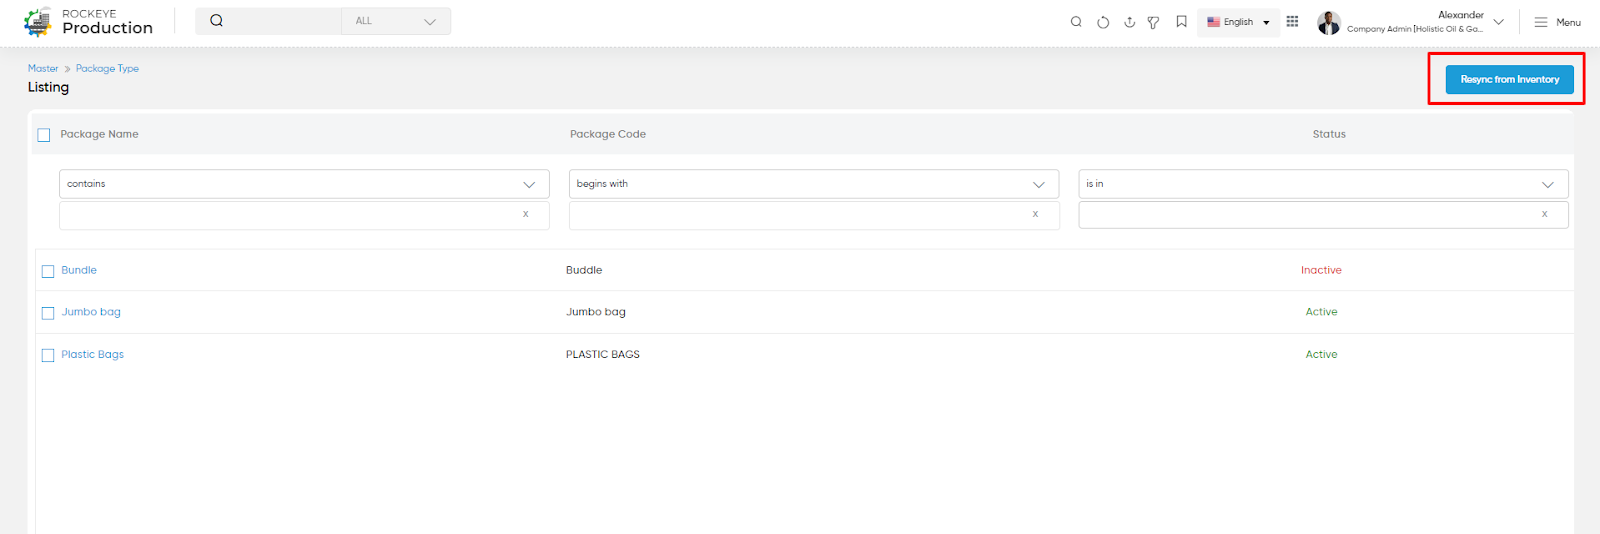
Task: Check the Jumbo bag row checkbox
Action: tap(48, 313)
